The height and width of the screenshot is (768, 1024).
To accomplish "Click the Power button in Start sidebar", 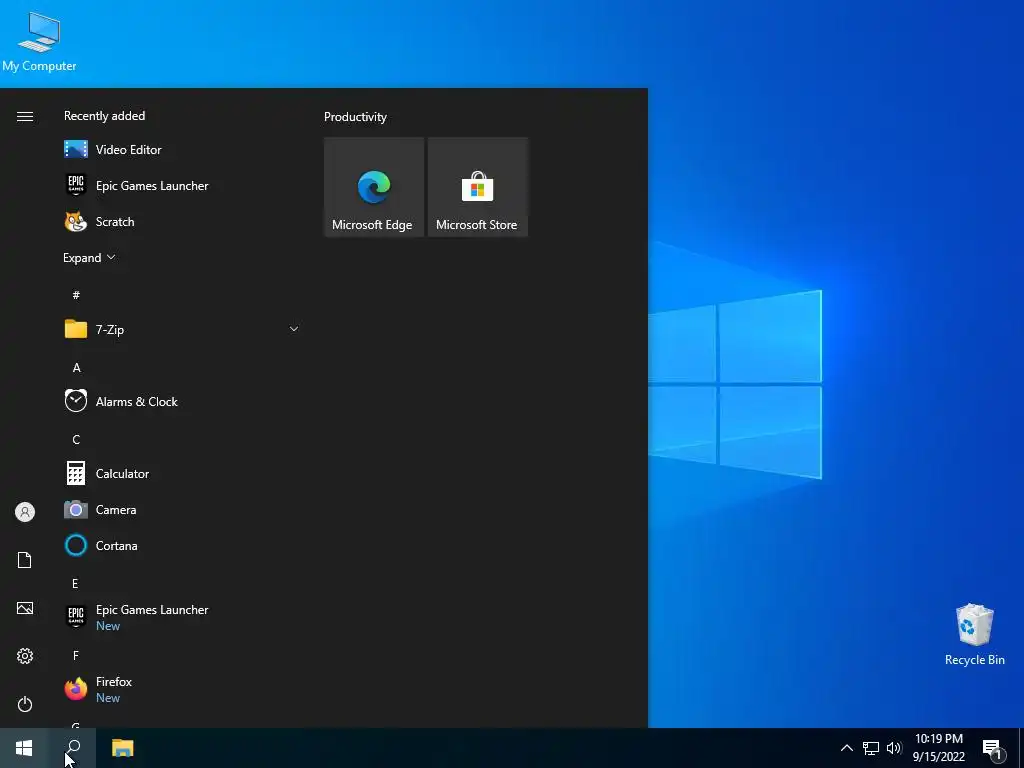I will 25,704.
